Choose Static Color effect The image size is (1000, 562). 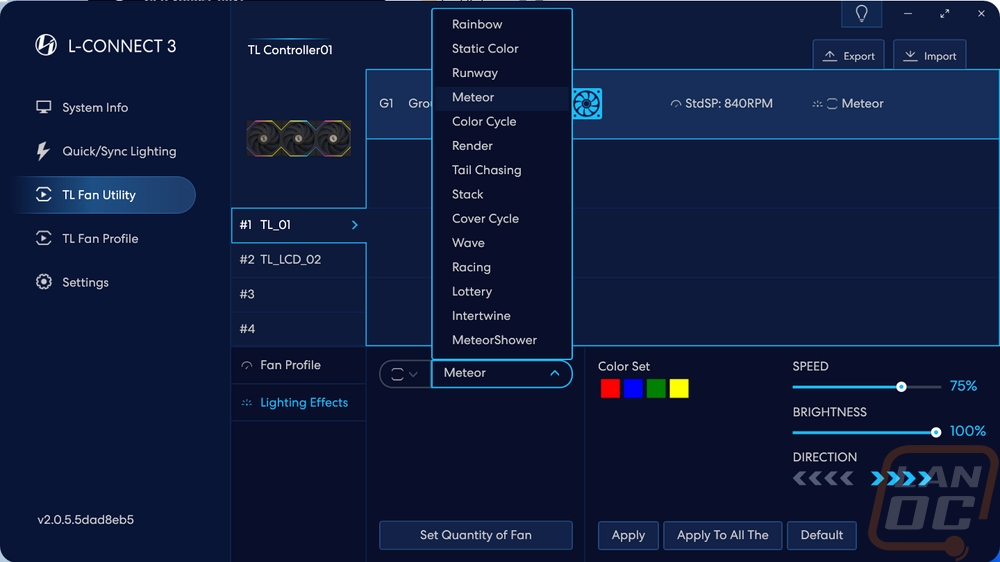click(501, 48)
